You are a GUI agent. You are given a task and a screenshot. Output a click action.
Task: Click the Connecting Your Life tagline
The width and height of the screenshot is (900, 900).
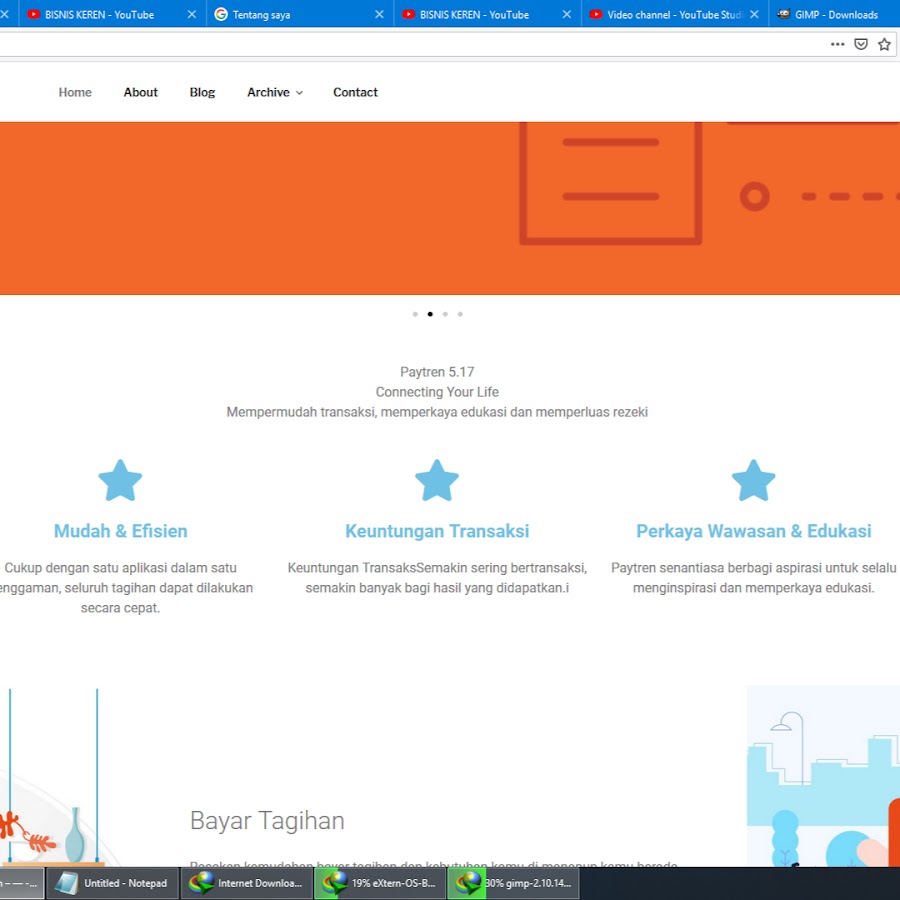click(437, 392)
